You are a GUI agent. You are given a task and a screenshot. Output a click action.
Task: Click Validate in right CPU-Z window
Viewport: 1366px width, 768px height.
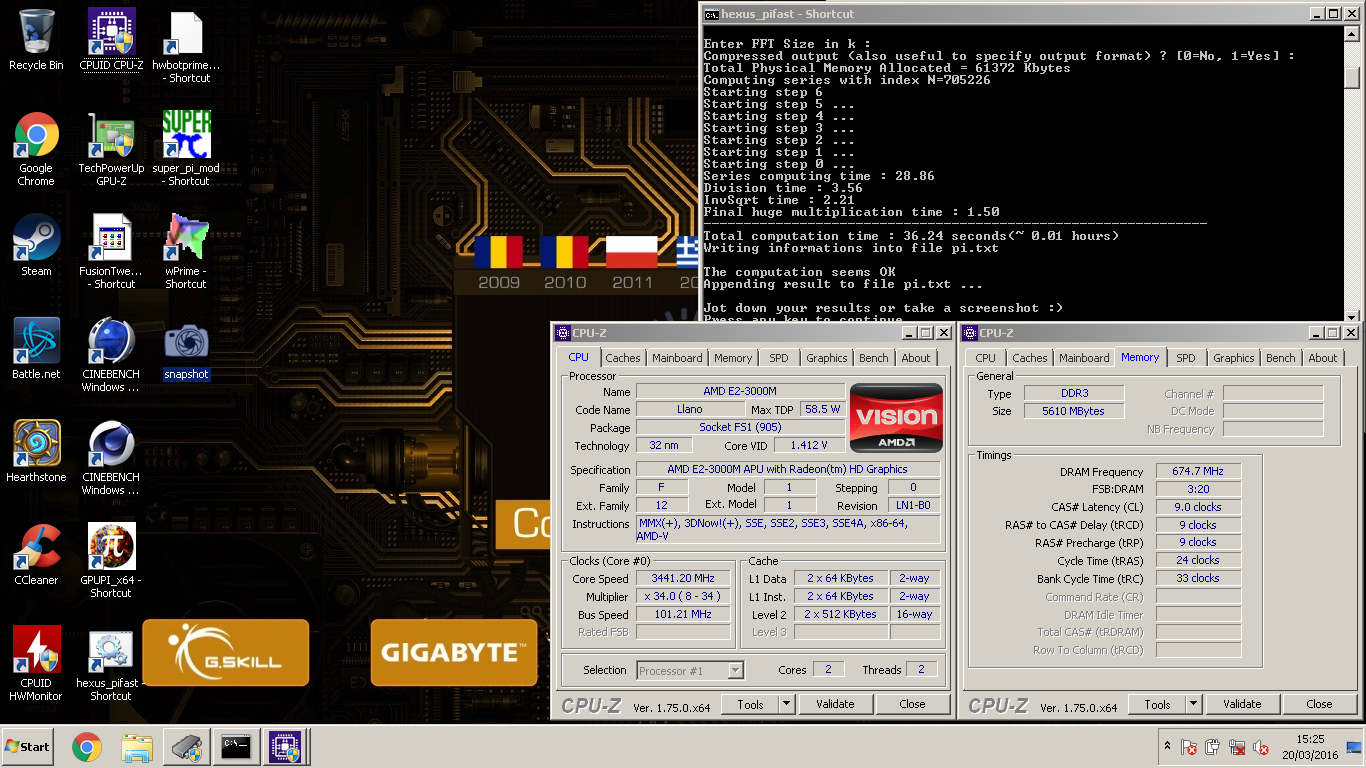tap(1242, 704)
